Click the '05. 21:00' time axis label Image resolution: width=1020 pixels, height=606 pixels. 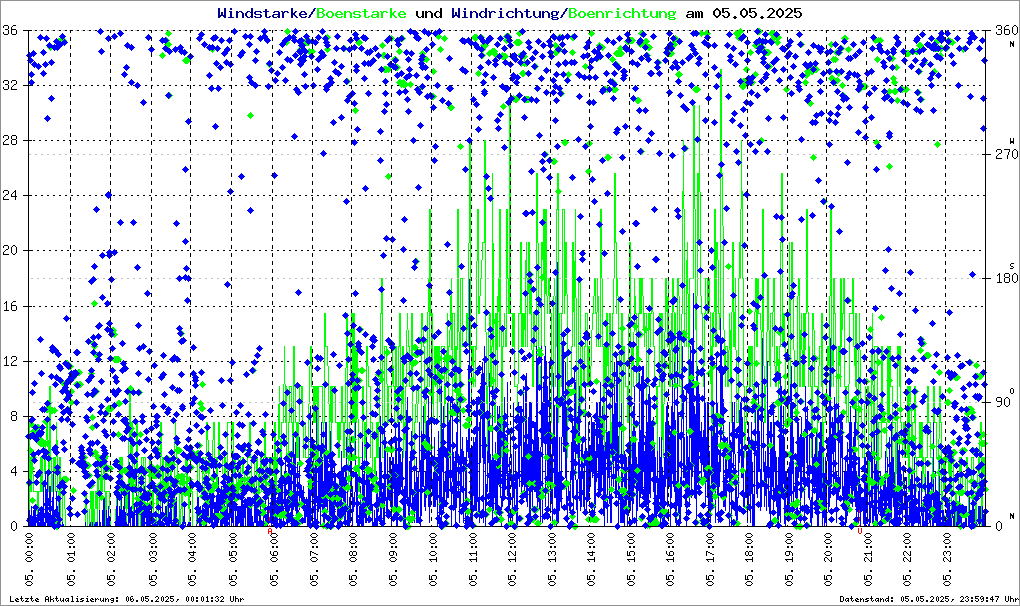pos(868,558)
